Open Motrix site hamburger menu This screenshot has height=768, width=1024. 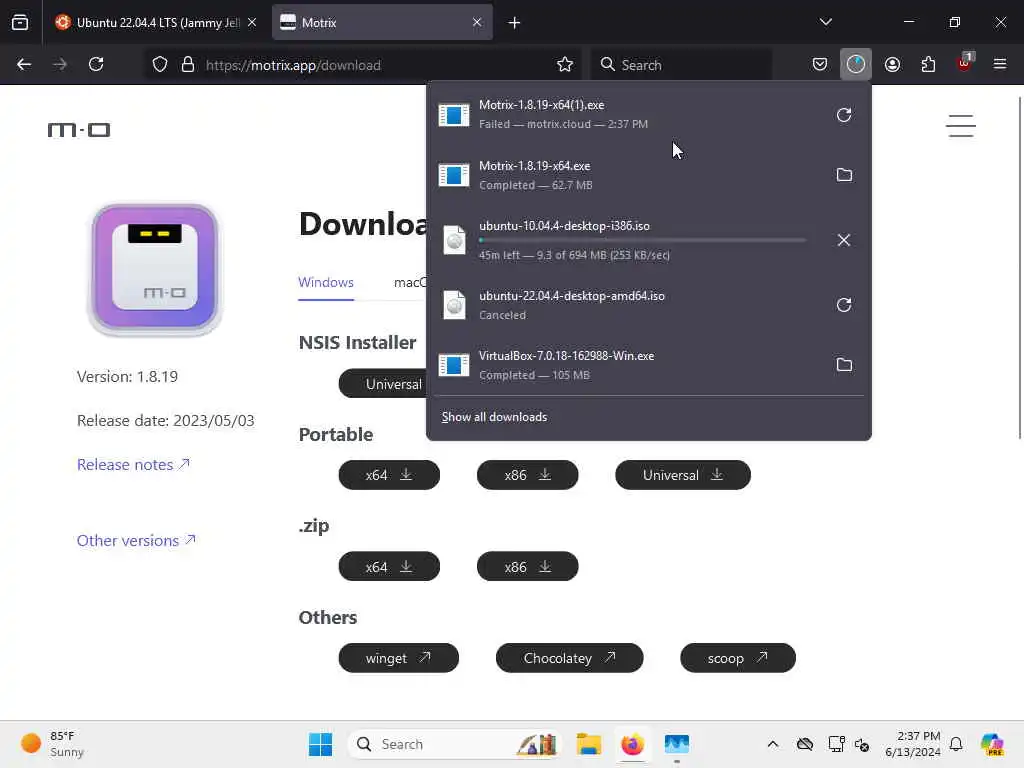click(961, 125)
